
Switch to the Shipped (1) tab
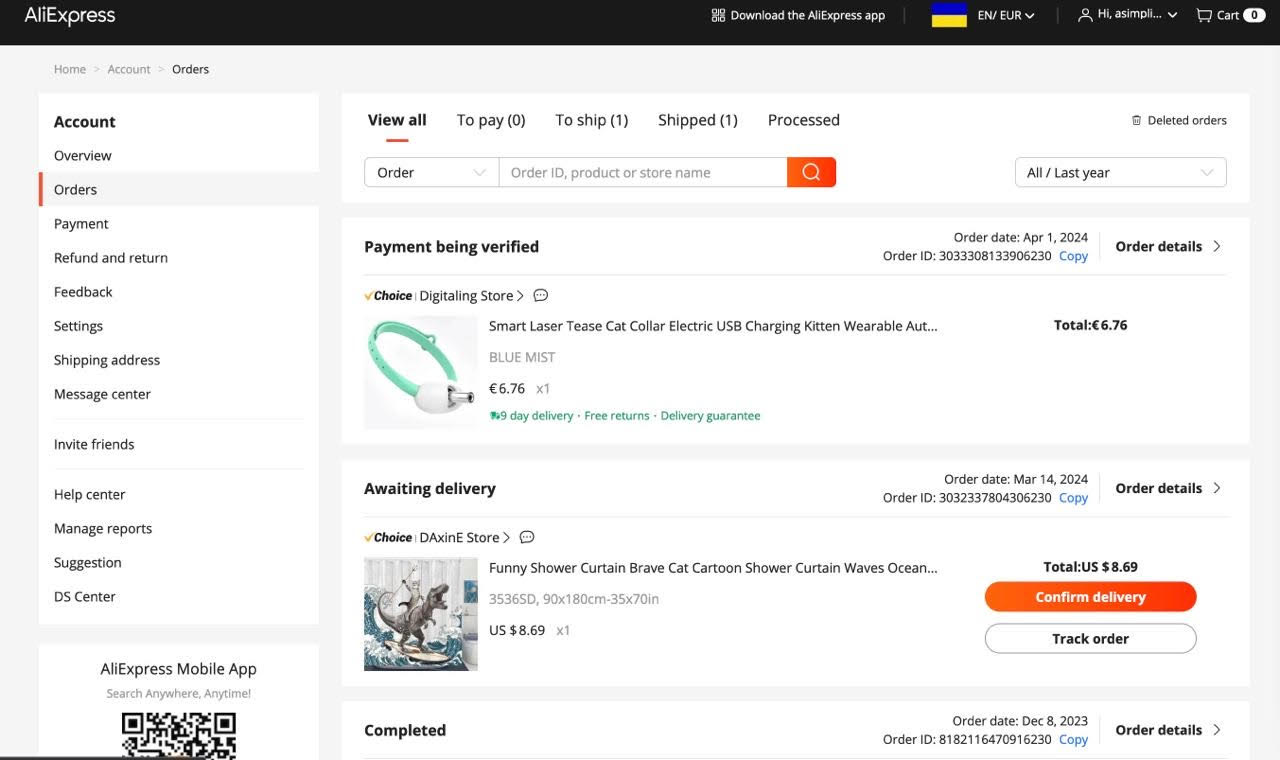698,120
